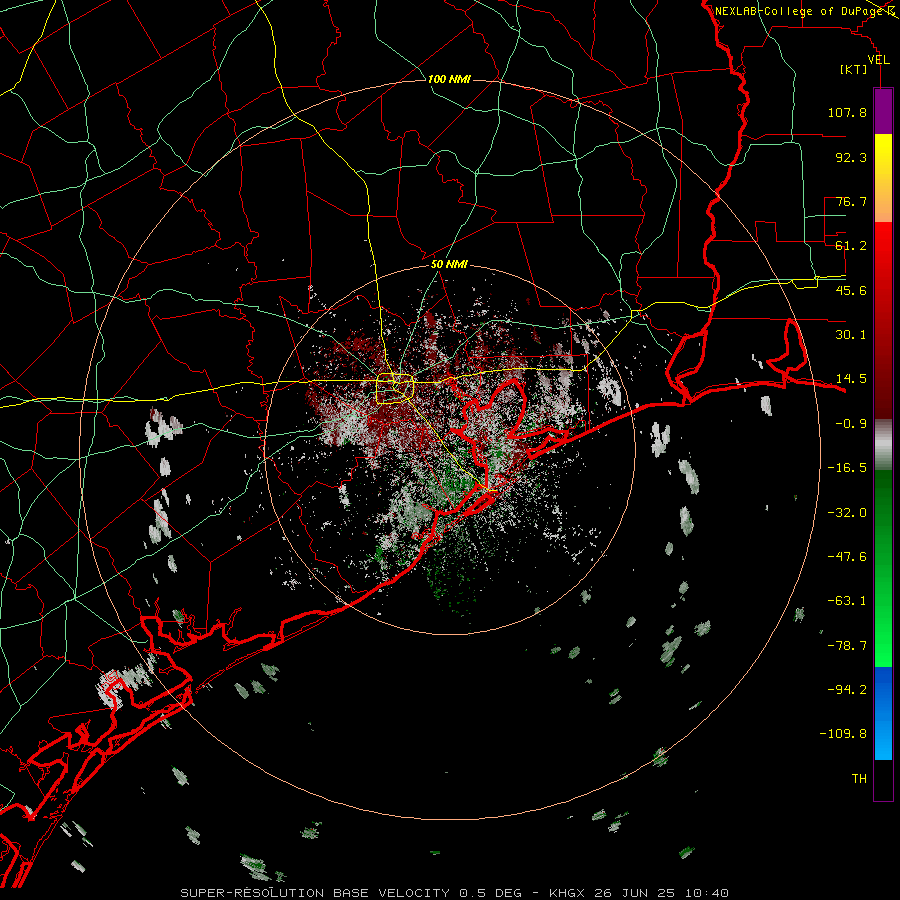Screen dimensions: 900x900
Task: Click the VEL legend title
Action: pos(878,59)
